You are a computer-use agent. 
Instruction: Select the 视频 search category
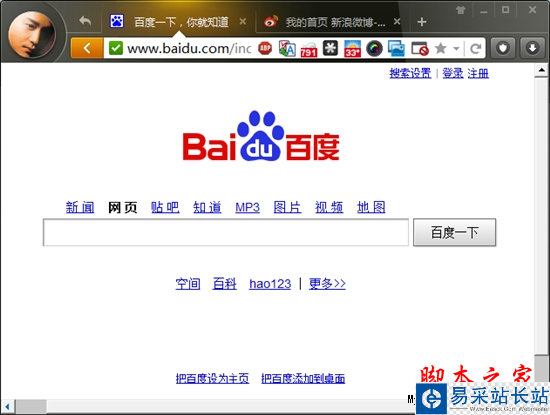(x=329, y=207)
